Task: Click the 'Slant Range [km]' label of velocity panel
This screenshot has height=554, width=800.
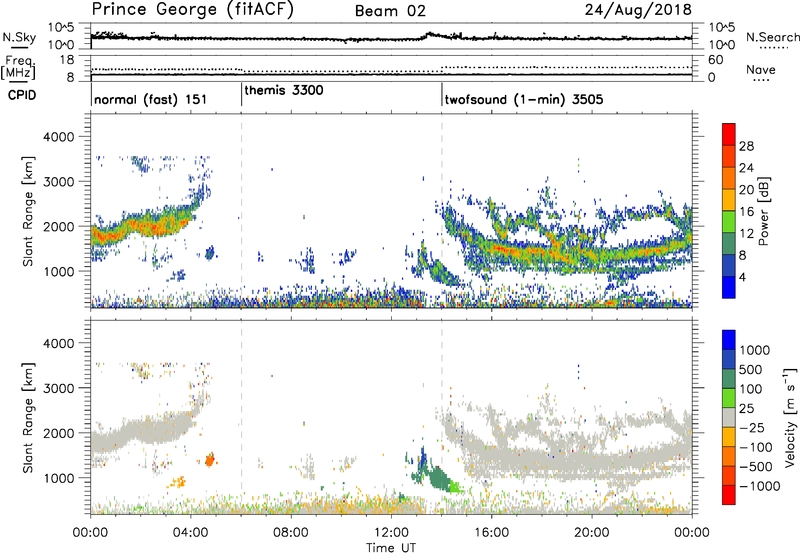Action: (x=28, y=418)
